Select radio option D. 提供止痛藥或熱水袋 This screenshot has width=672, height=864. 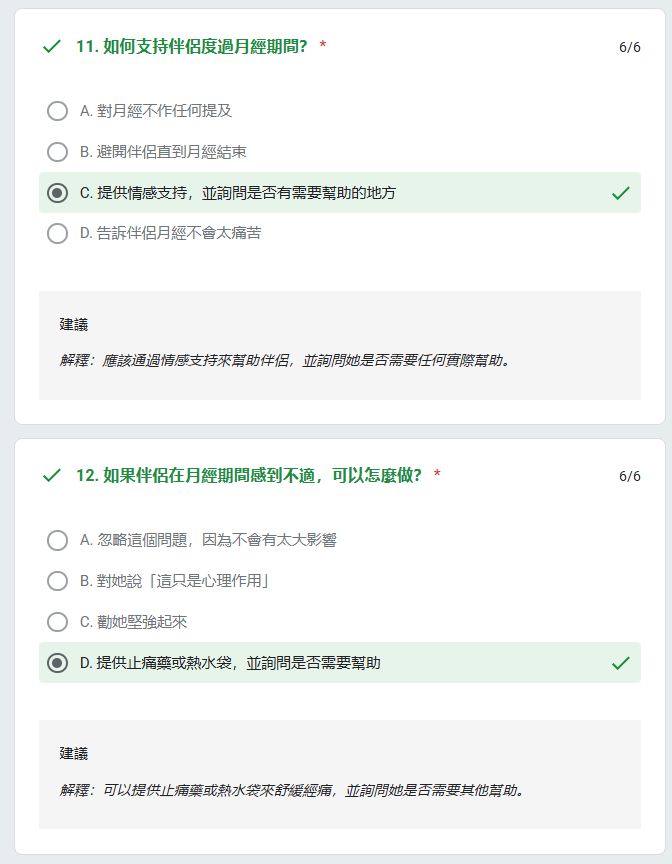click(57, 663)
